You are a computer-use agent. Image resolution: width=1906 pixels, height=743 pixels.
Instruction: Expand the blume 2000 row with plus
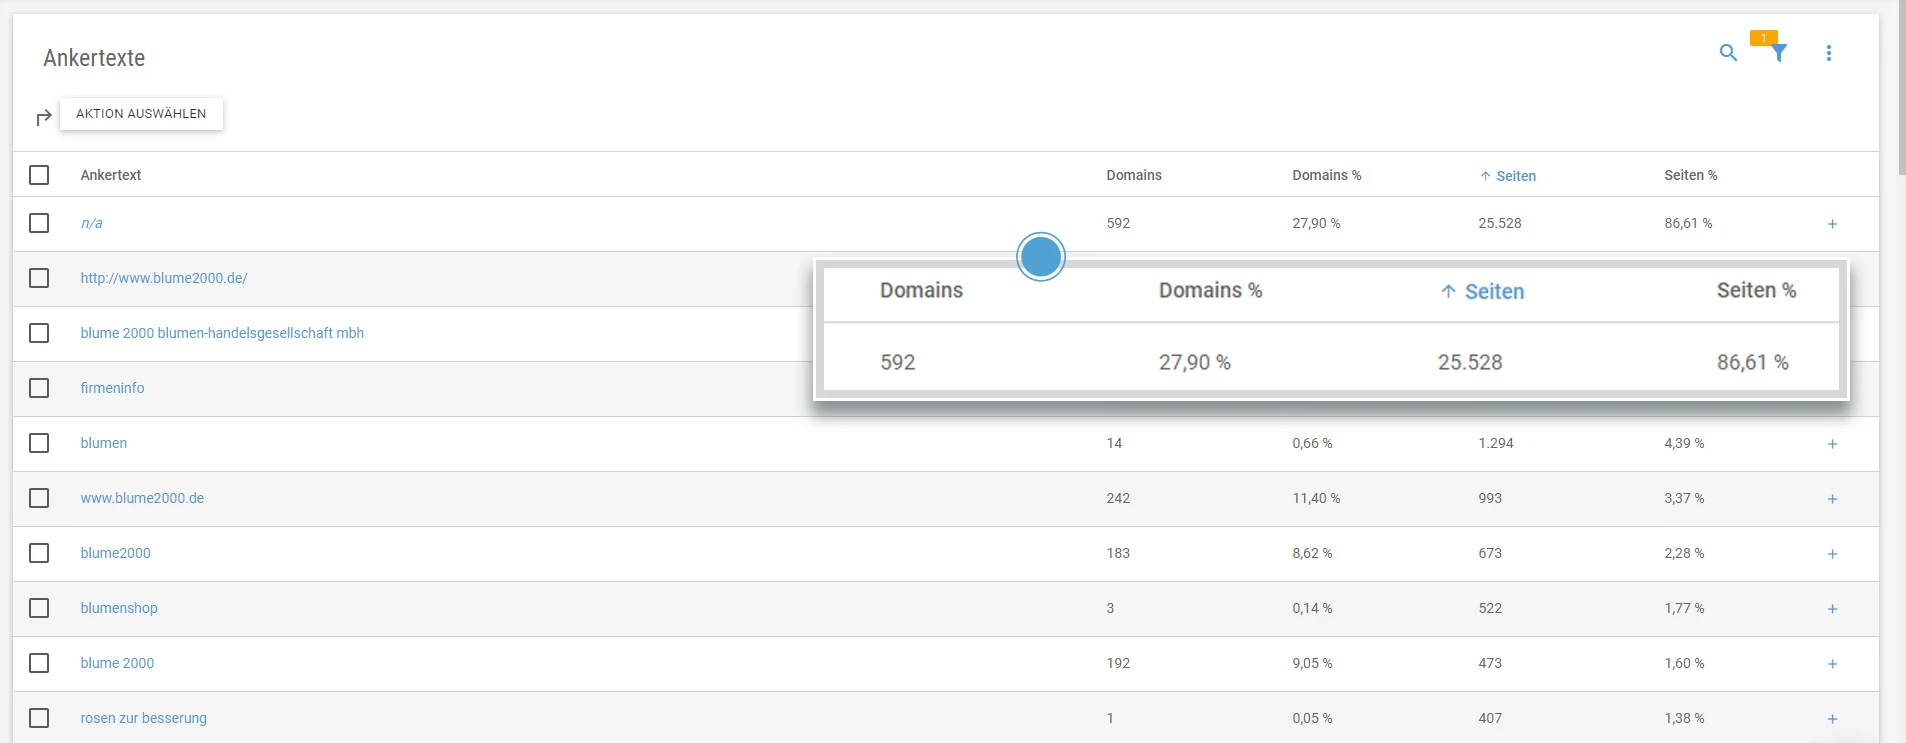point(1832,664)
